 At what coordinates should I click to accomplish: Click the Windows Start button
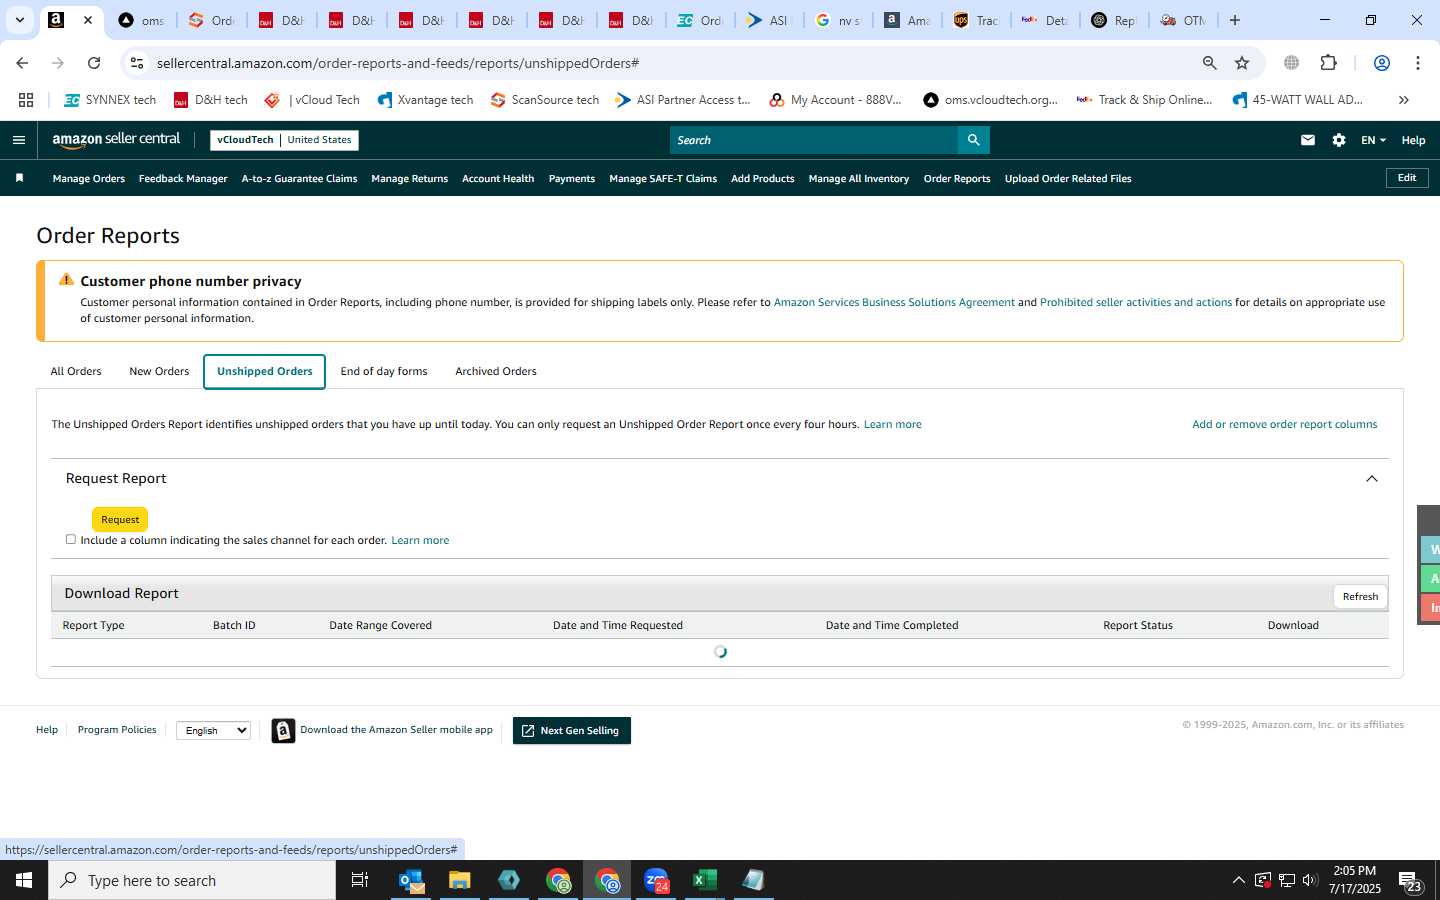point(24,880)
